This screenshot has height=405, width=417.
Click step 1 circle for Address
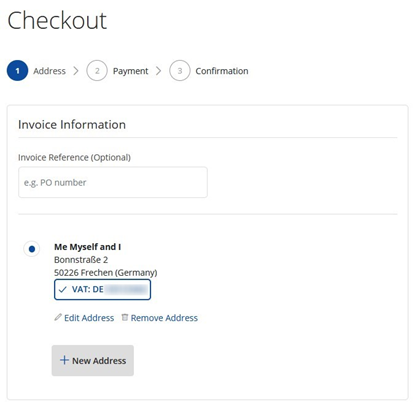(17, 71)
